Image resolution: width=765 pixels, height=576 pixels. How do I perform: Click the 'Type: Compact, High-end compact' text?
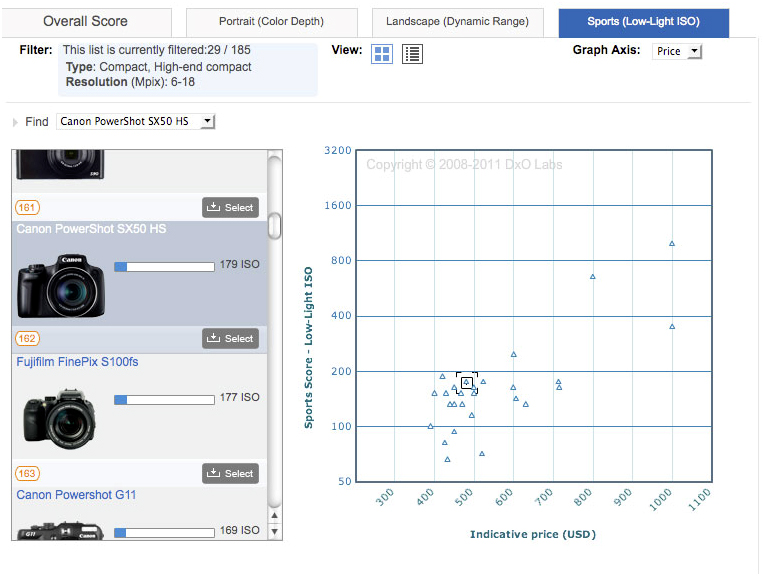(159, 67)
